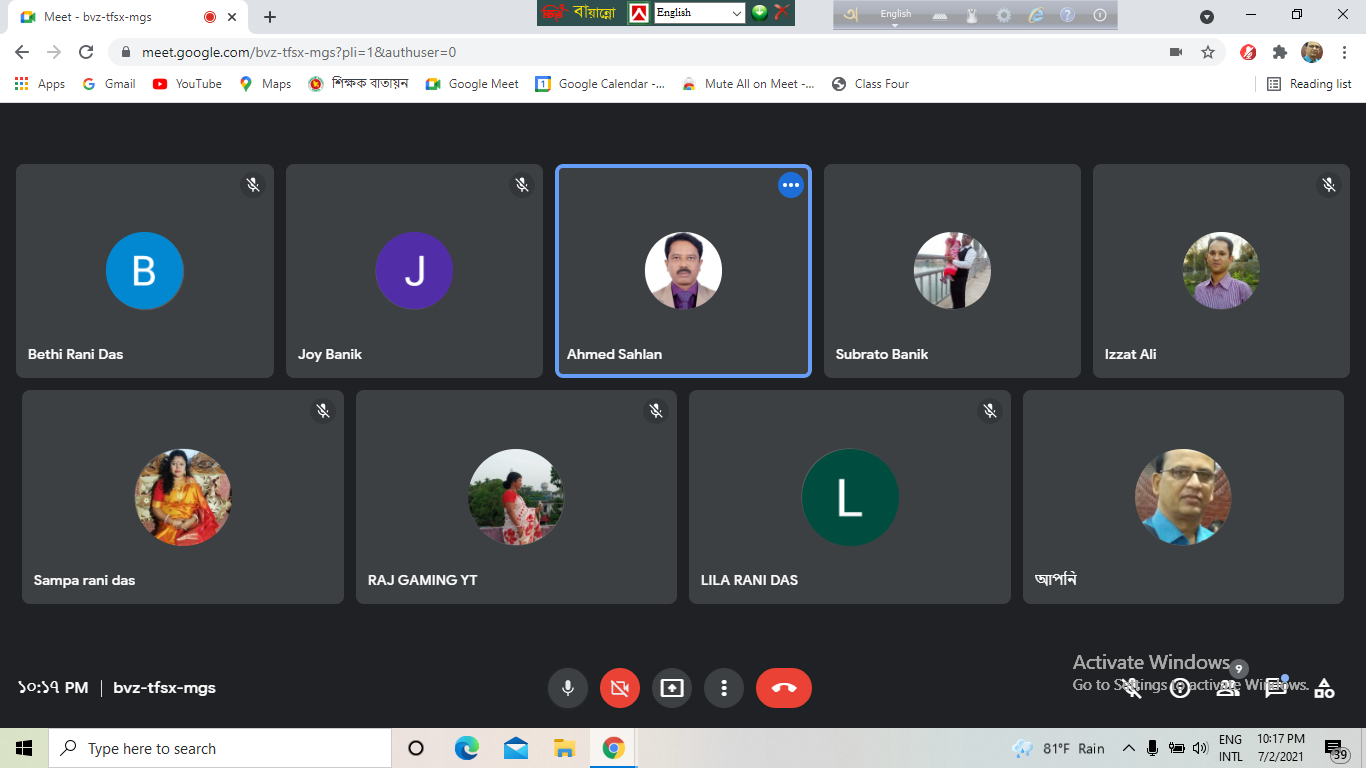Viewport: 1366px width, 768px height.
Task: Open the English menu in Avro toolbar
Action: pos(895,14)
